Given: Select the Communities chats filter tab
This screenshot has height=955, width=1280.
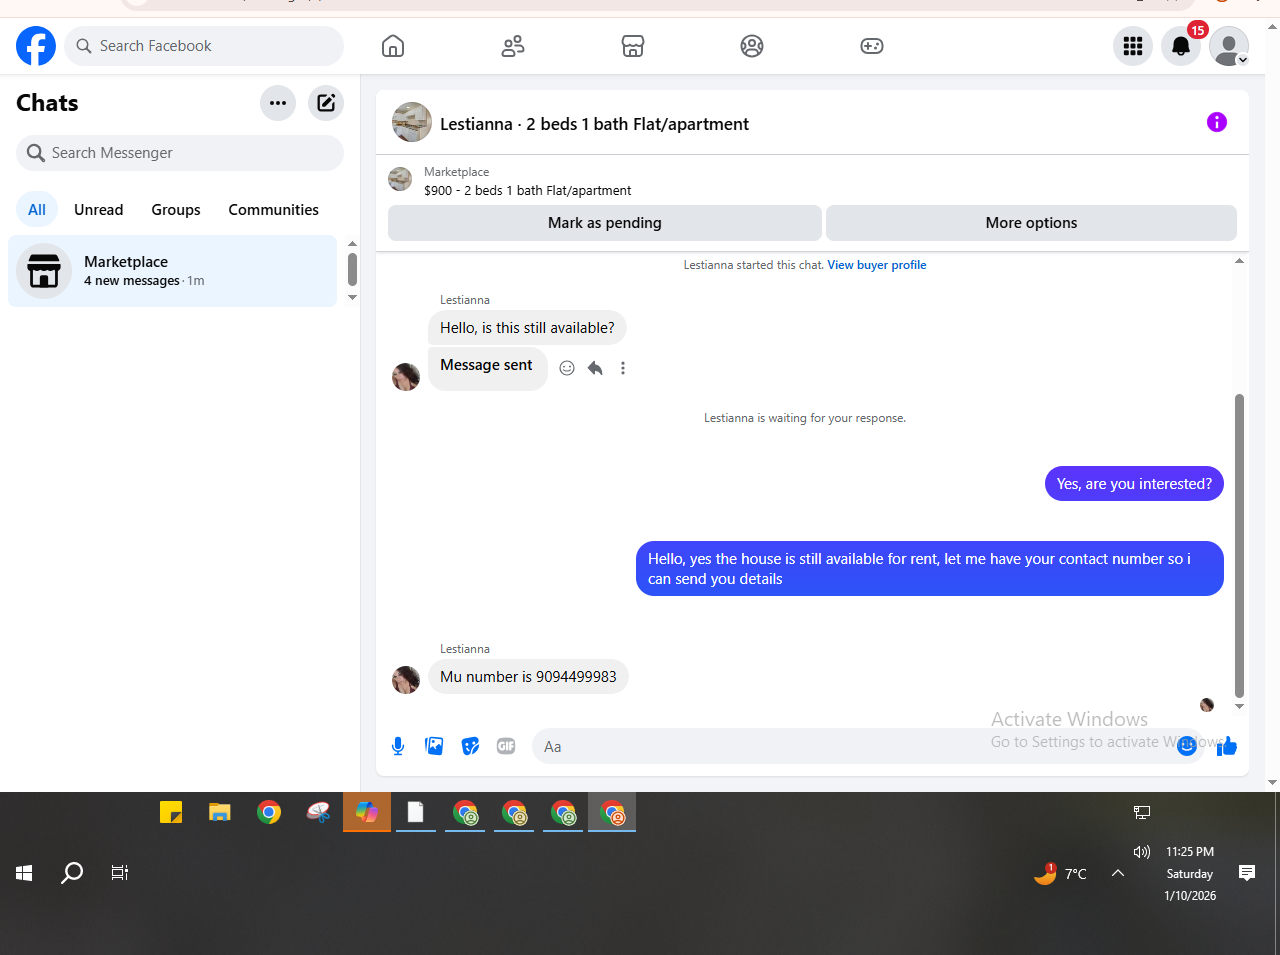Looking at the screenshot, I should 273,210.
